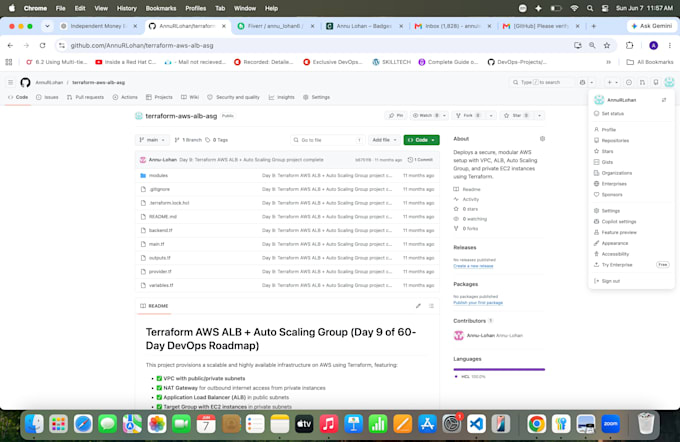Click the switch account icon beside AnnuRLohan
Screen dimensions: 680x442
pyautogui.click(x=664, y=100)
